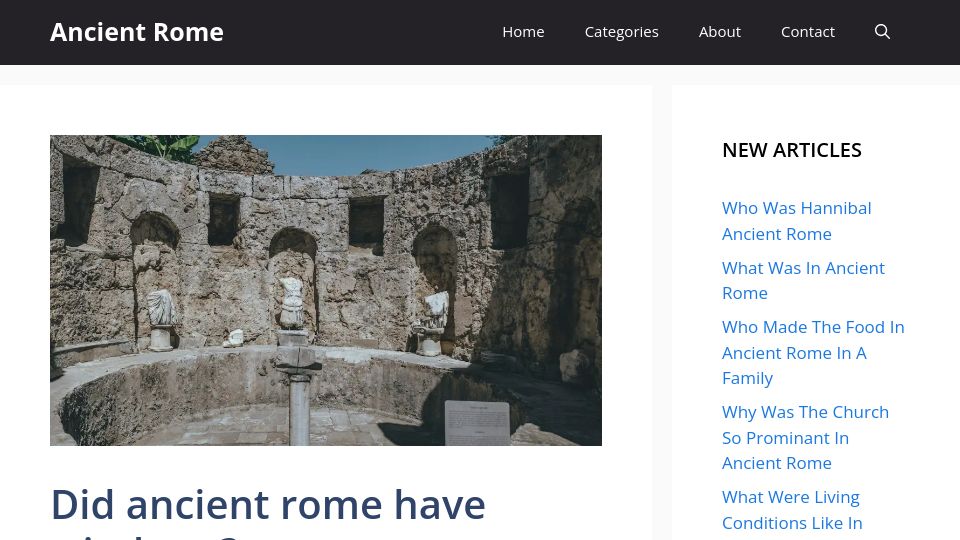
Task: Open the Categories menu item
Action: (621, 32)
